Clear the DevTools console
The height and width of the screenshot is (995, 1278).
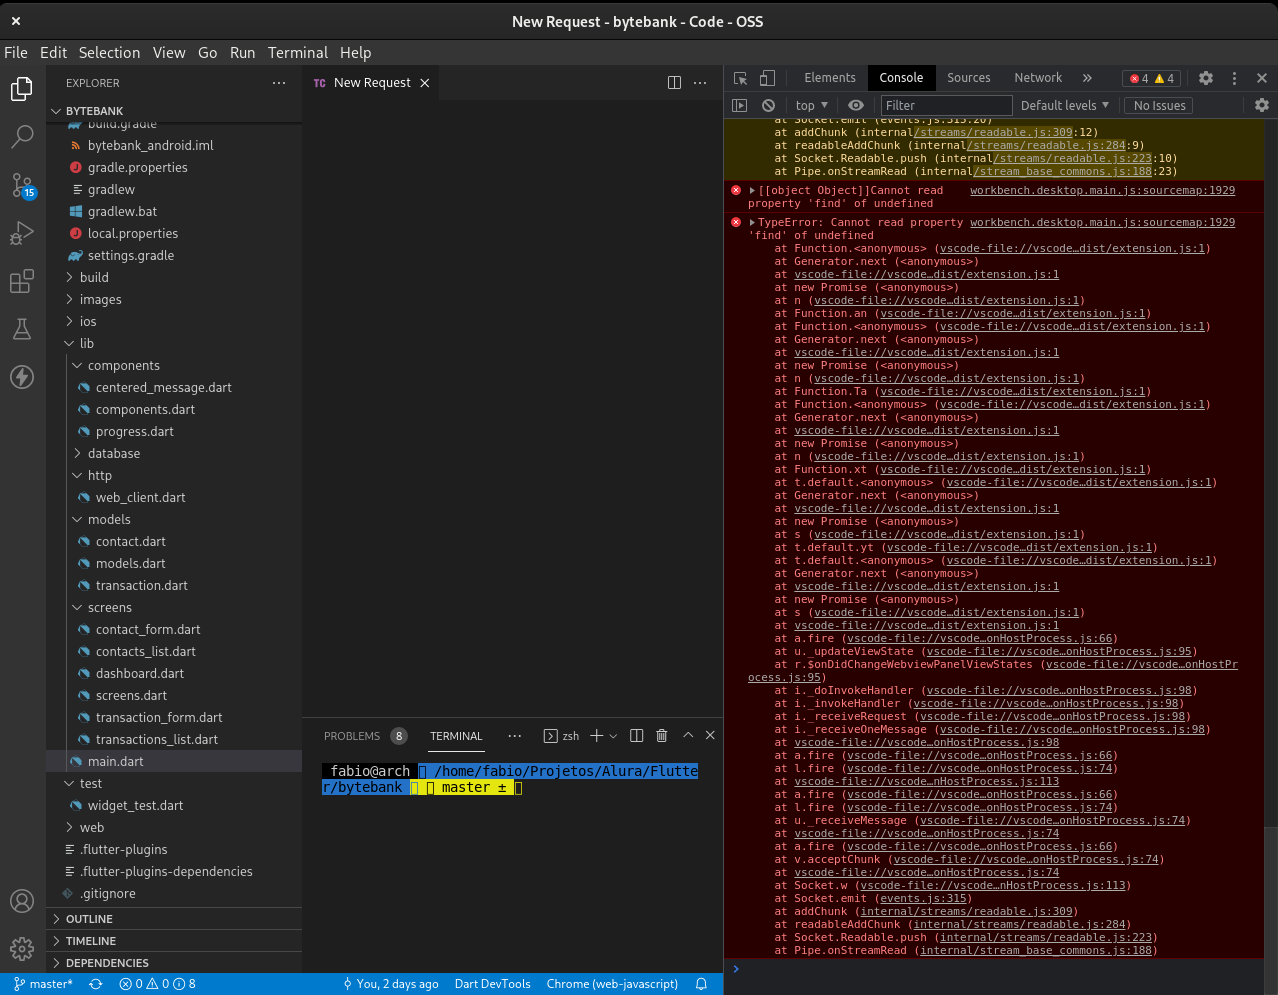(x=769, y=105)
